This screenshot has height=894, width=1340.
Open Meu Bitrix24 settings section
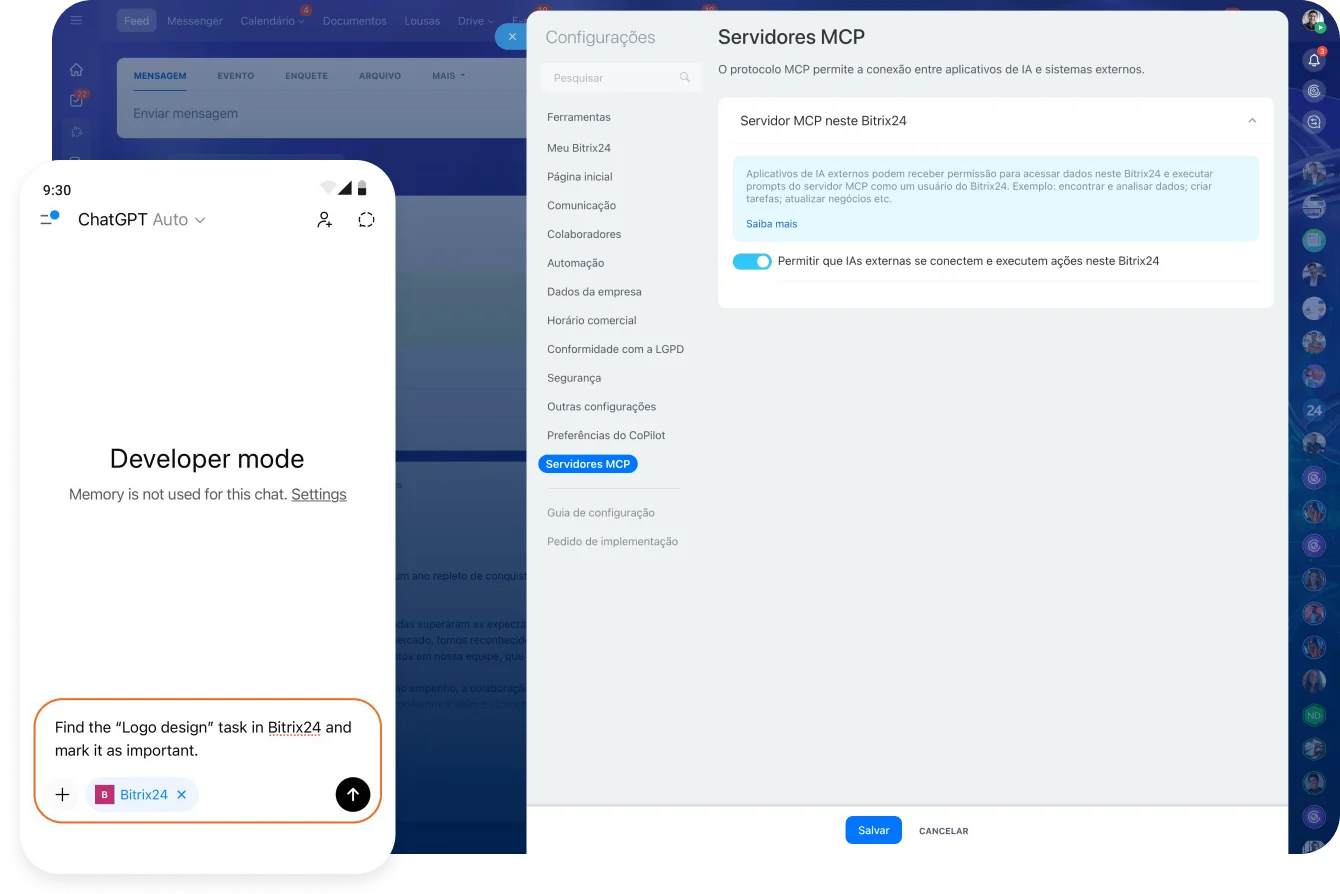(x=579, y=148)
